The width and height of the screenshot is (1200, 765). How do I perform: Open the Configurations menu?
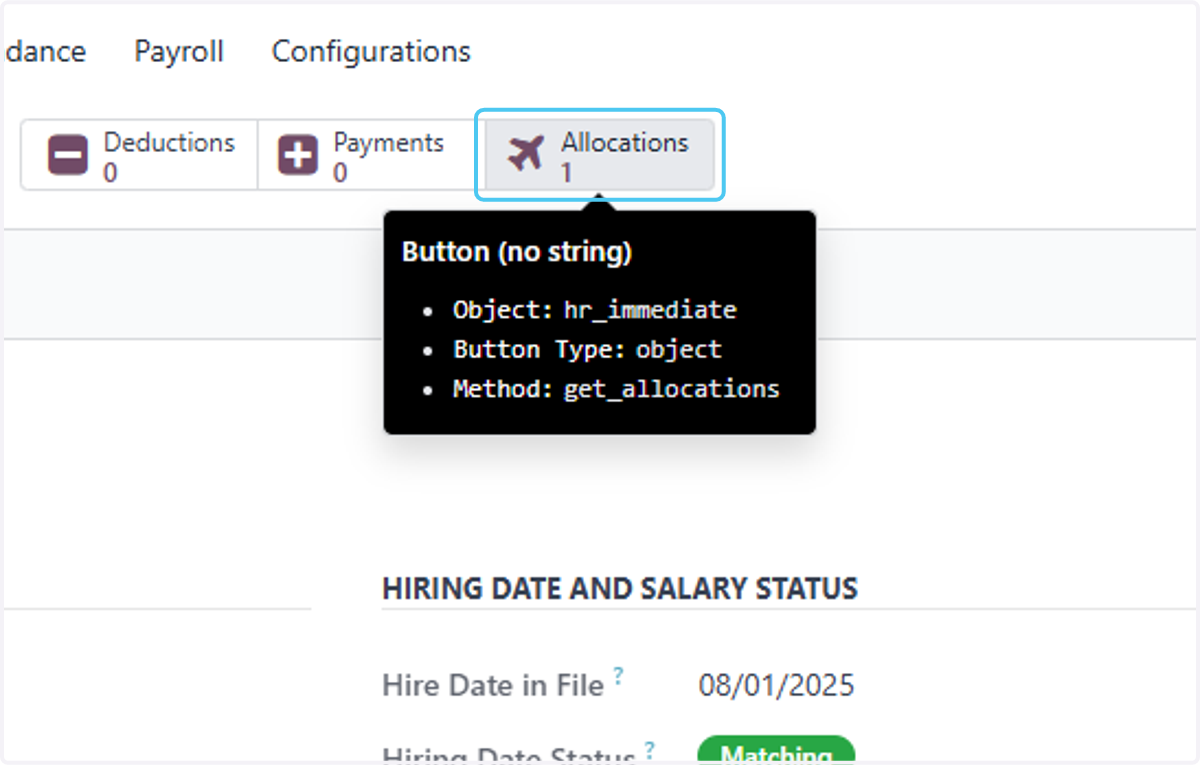(371, 51)
